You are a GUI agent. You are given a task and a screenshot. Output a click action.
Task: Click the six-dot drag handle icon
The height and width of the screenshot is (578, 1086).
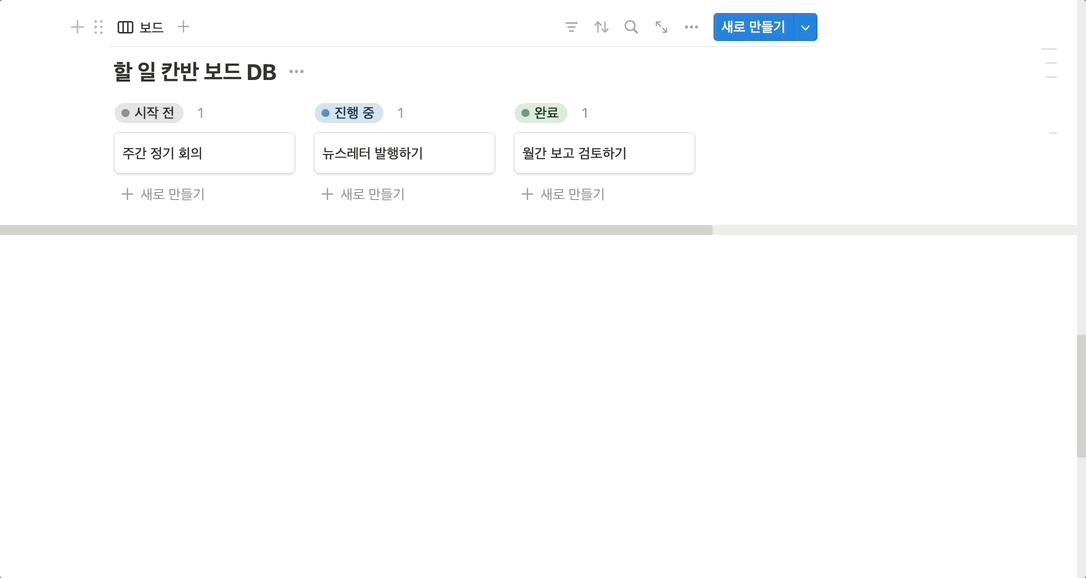[98, 27]
